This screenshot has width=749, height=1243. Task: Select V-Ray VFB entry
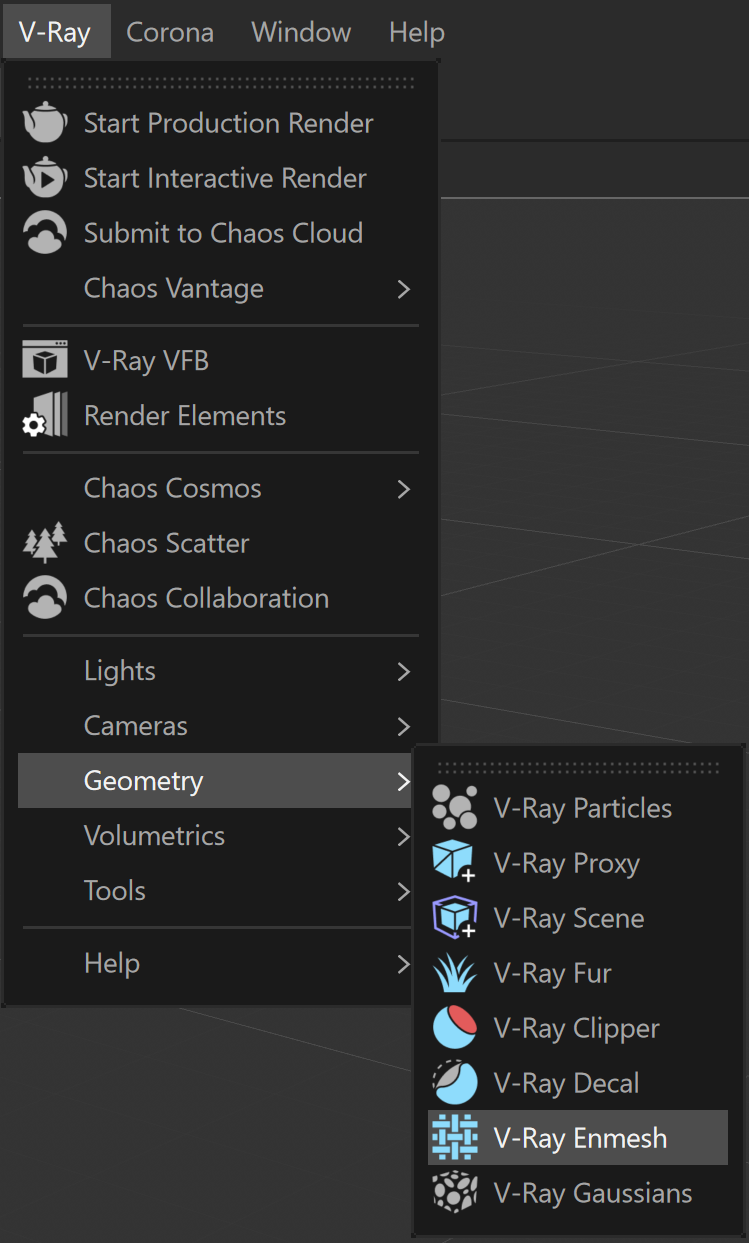[218, 360]
